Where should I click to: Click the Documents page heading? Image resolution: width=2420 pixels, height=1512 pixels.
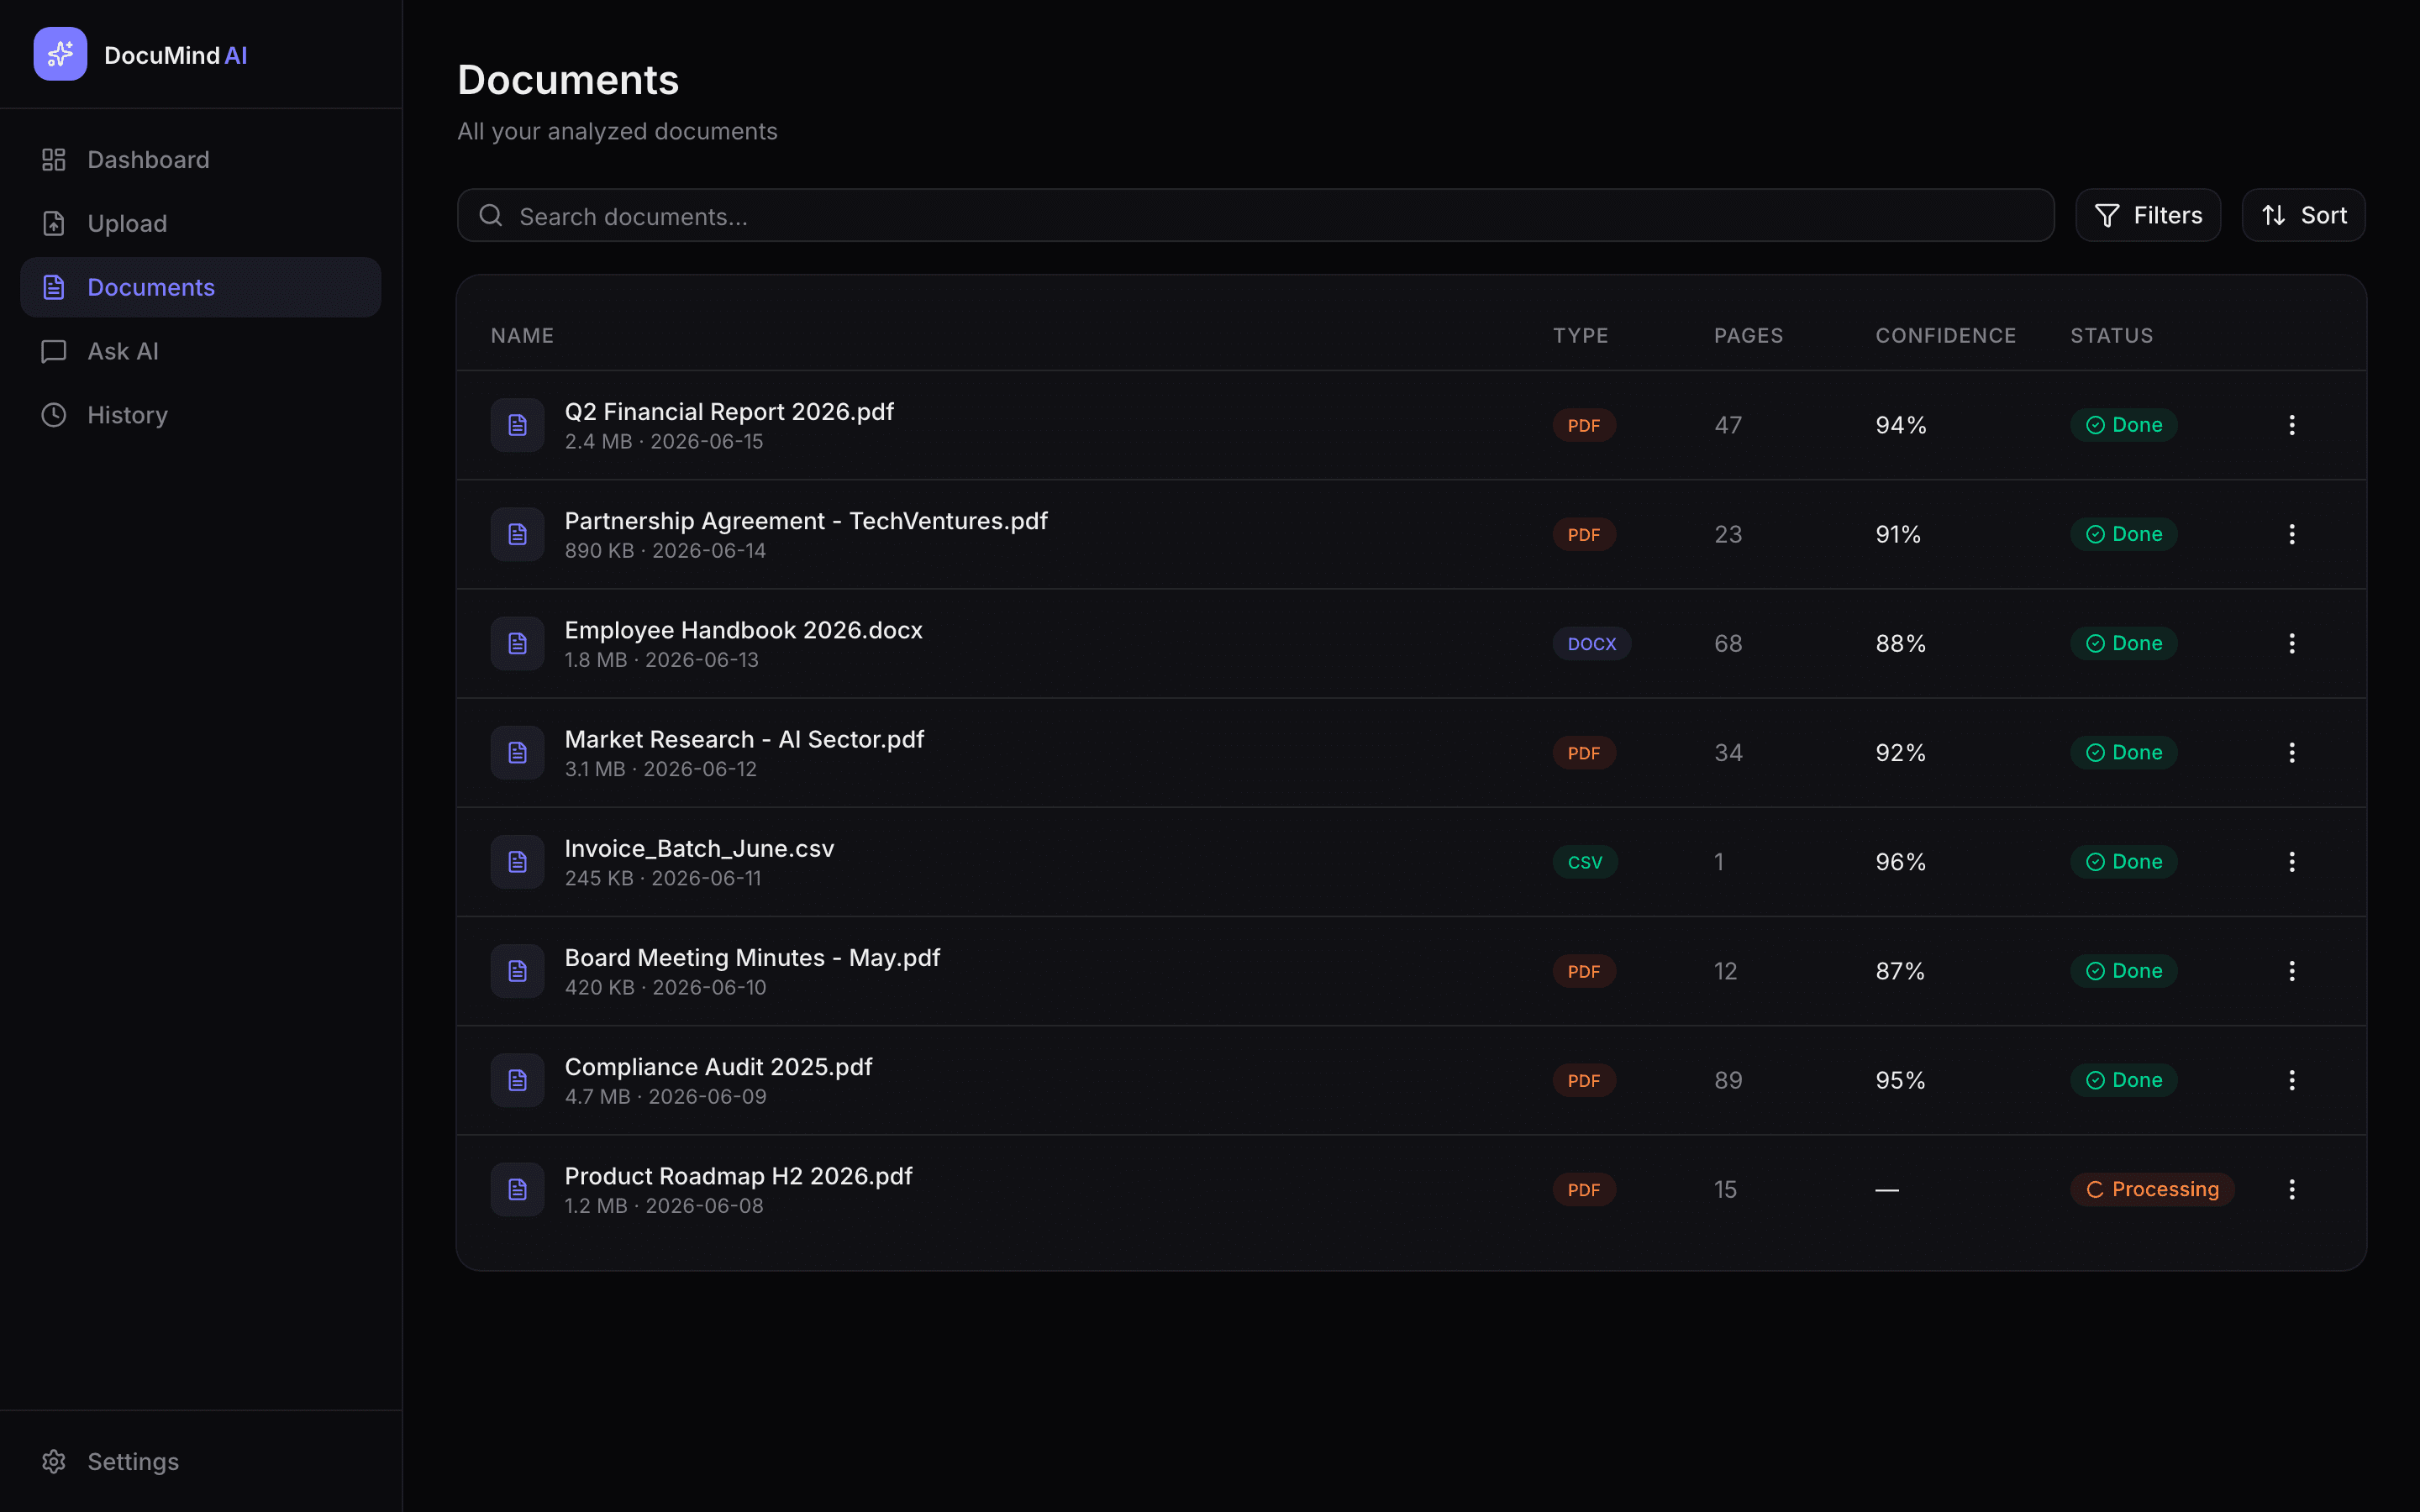coord(568,80)
